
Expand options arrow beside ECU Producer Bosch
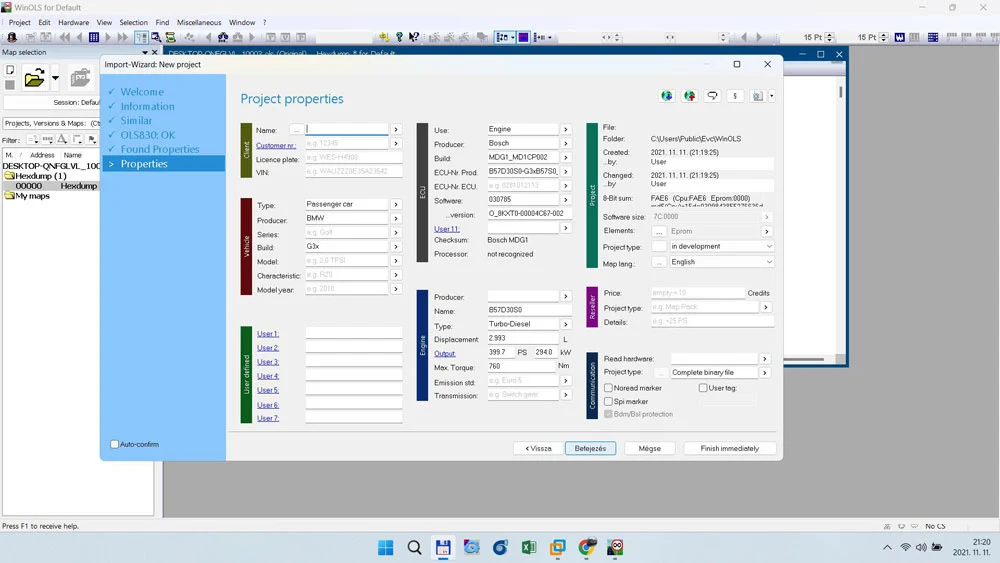tap(566, 143)
